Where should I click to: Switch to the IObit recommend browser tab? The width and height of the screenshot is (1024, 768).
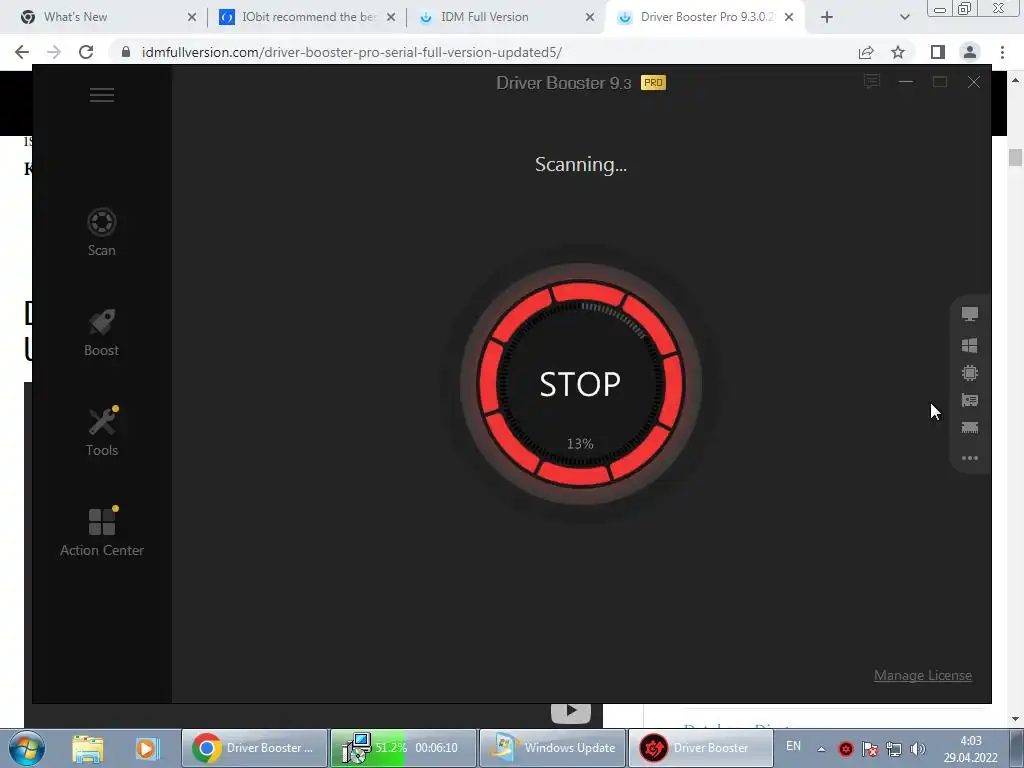click(x=308, y=17)
